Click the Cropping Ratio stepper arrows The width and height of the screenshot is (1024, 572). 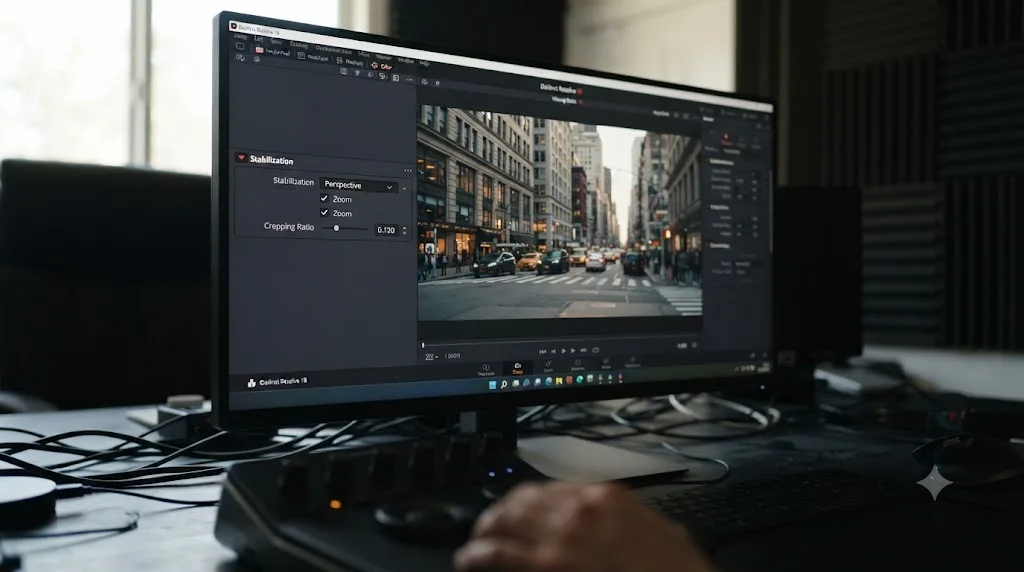click(x=404, y=230)
